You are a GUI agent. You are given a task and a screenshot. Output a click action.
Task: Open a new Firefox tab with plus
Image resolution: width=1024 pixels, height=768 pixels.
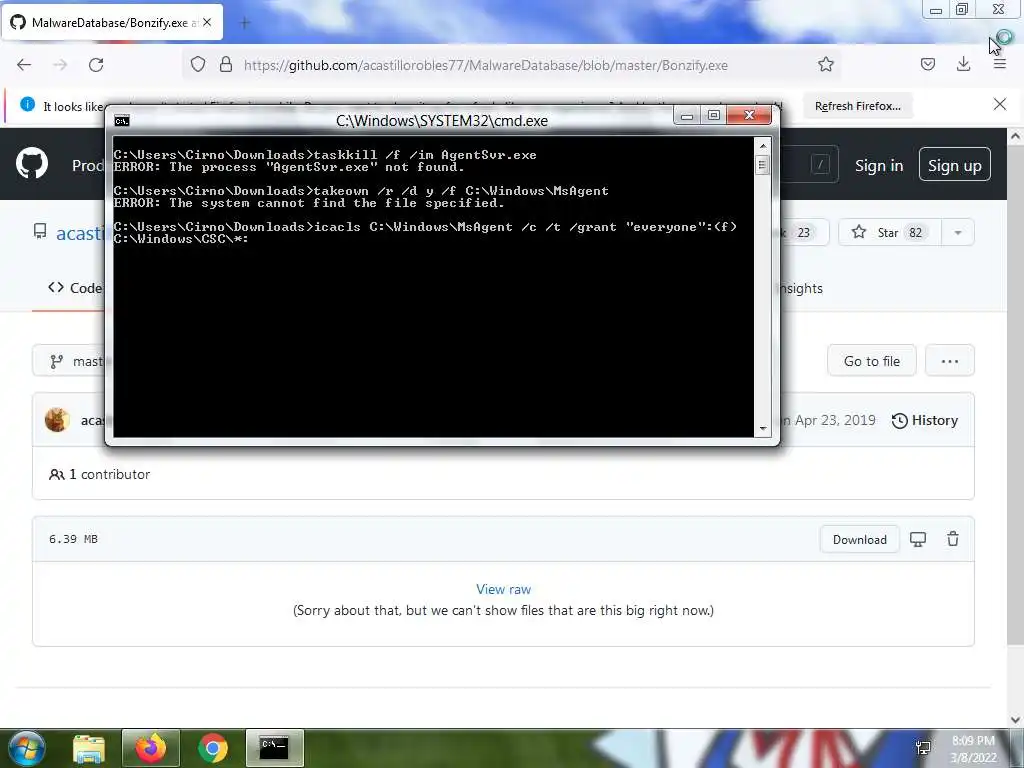(x=245, y=24)
